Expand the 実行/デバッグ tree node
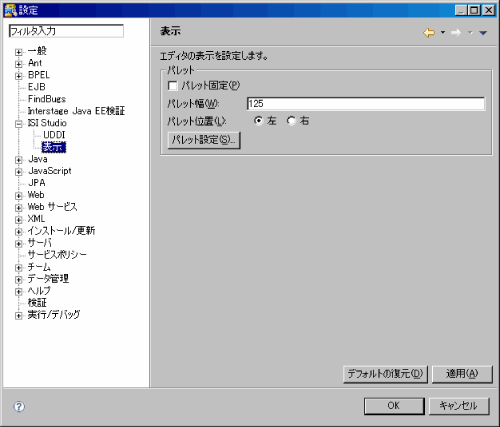 pos(19,316)
